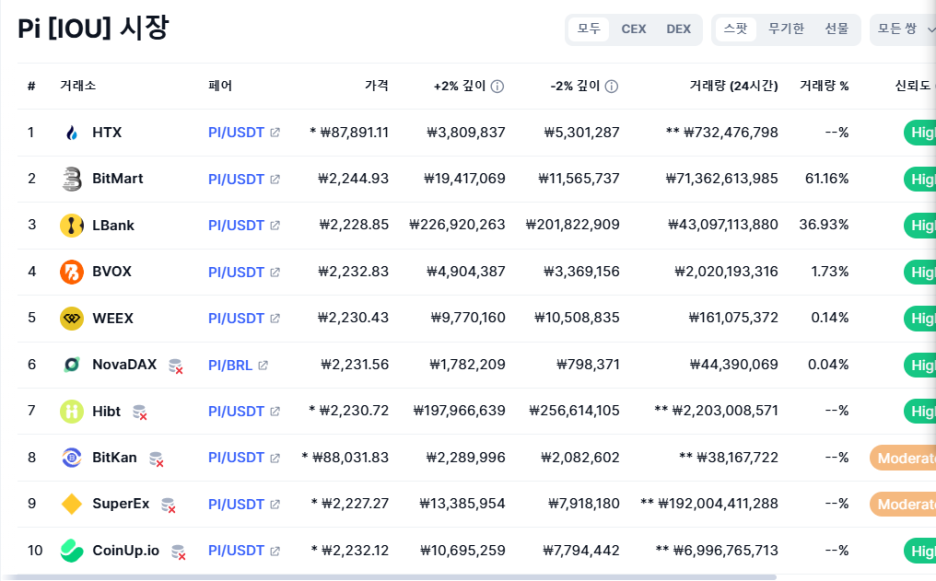Viewport: 936px width, 581px height.
Task: Click external link icon in BVOX pair cell
Action: coord(275,272)
